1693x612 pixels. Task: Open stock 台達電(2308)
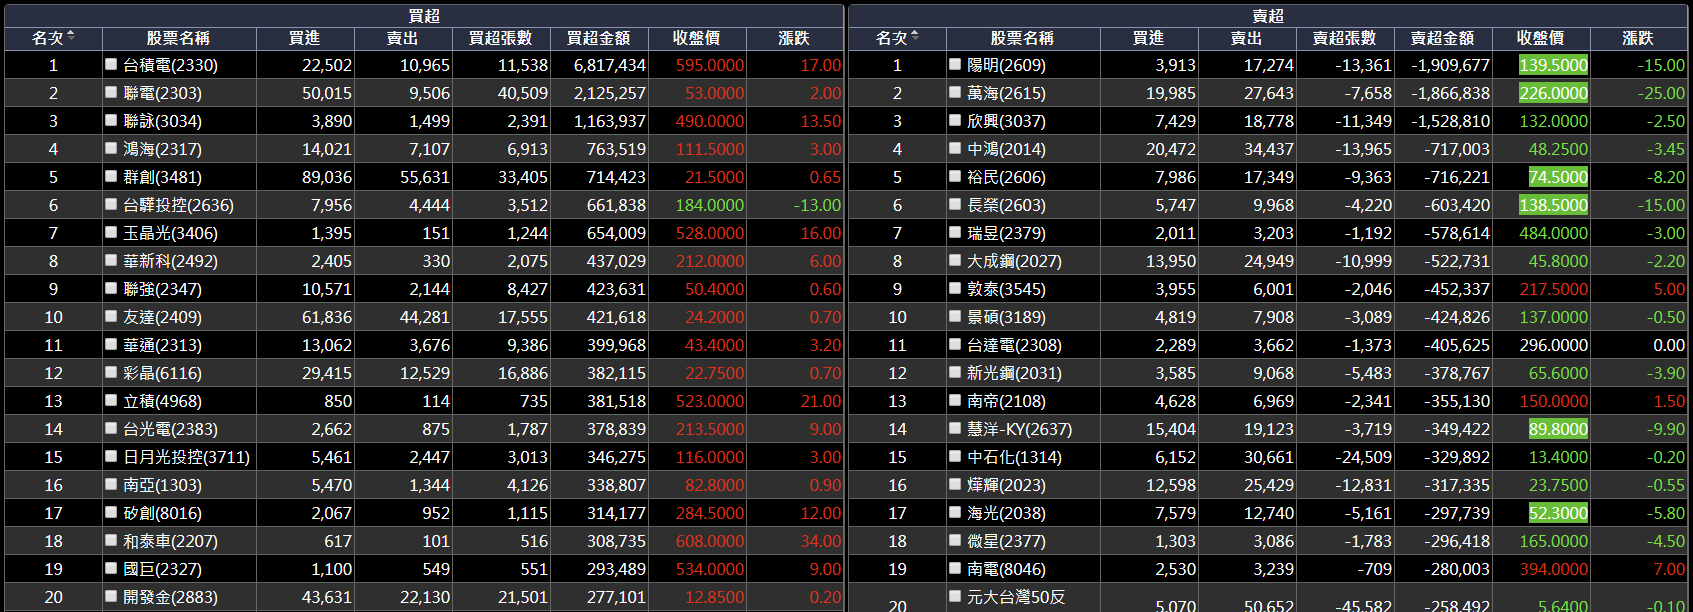pos(1014,345)
